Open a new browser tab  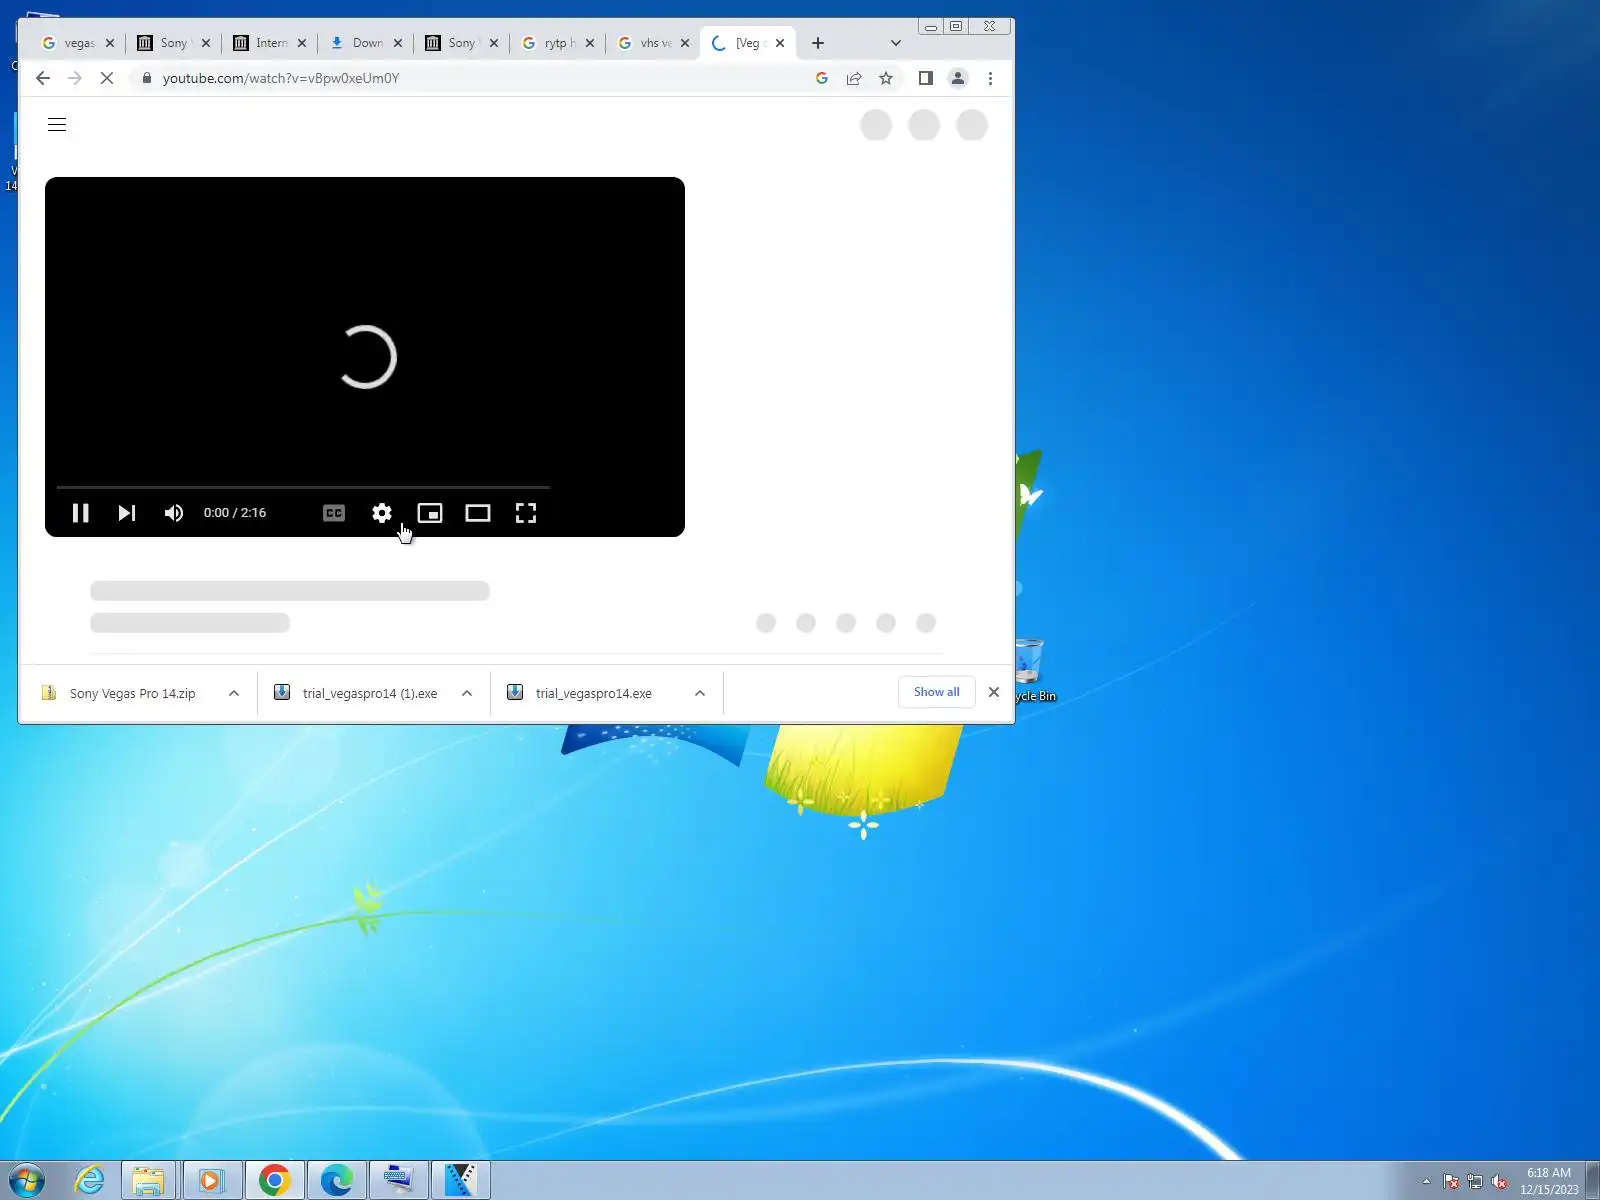point(818,43)
